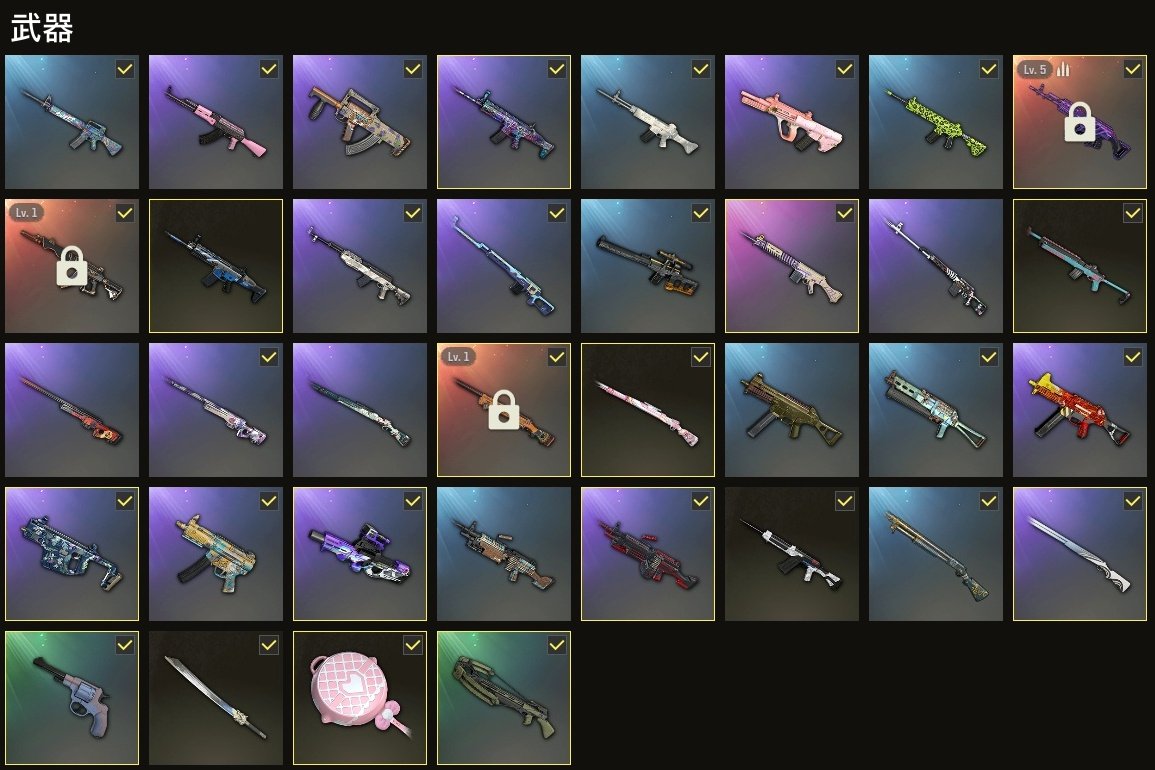Open the Lv. 1 locked rifle in second row

[x=71, y=265]
